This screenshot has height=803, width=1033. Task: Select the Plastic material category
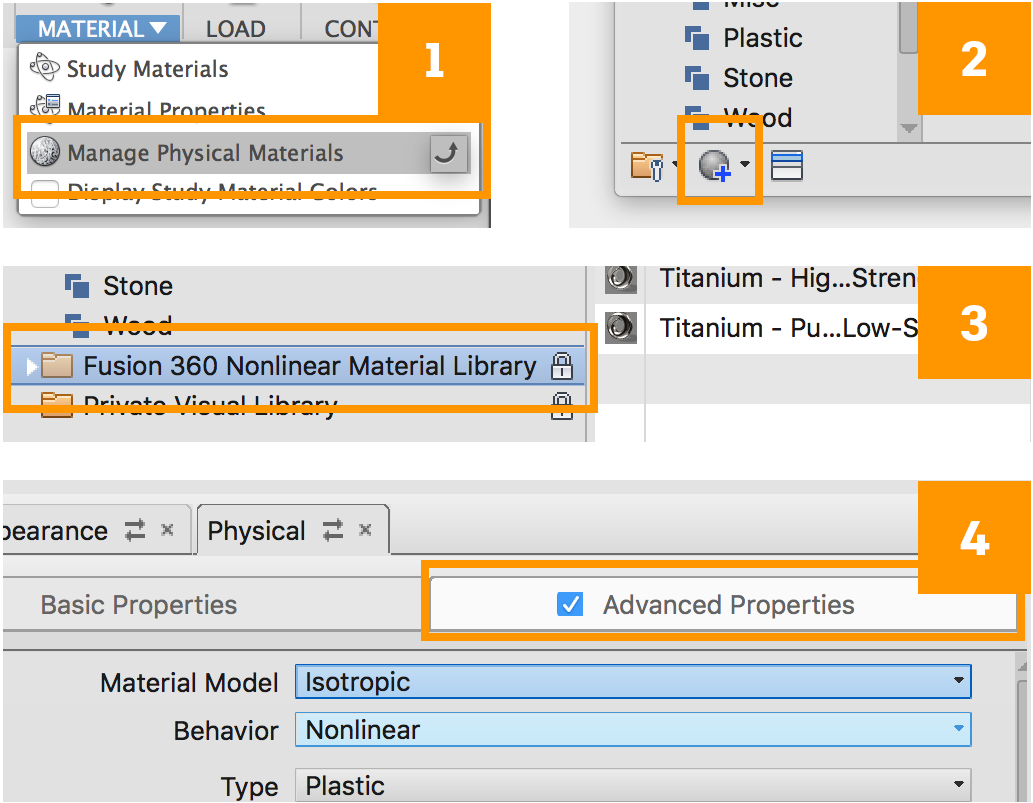tap(762, 38)
